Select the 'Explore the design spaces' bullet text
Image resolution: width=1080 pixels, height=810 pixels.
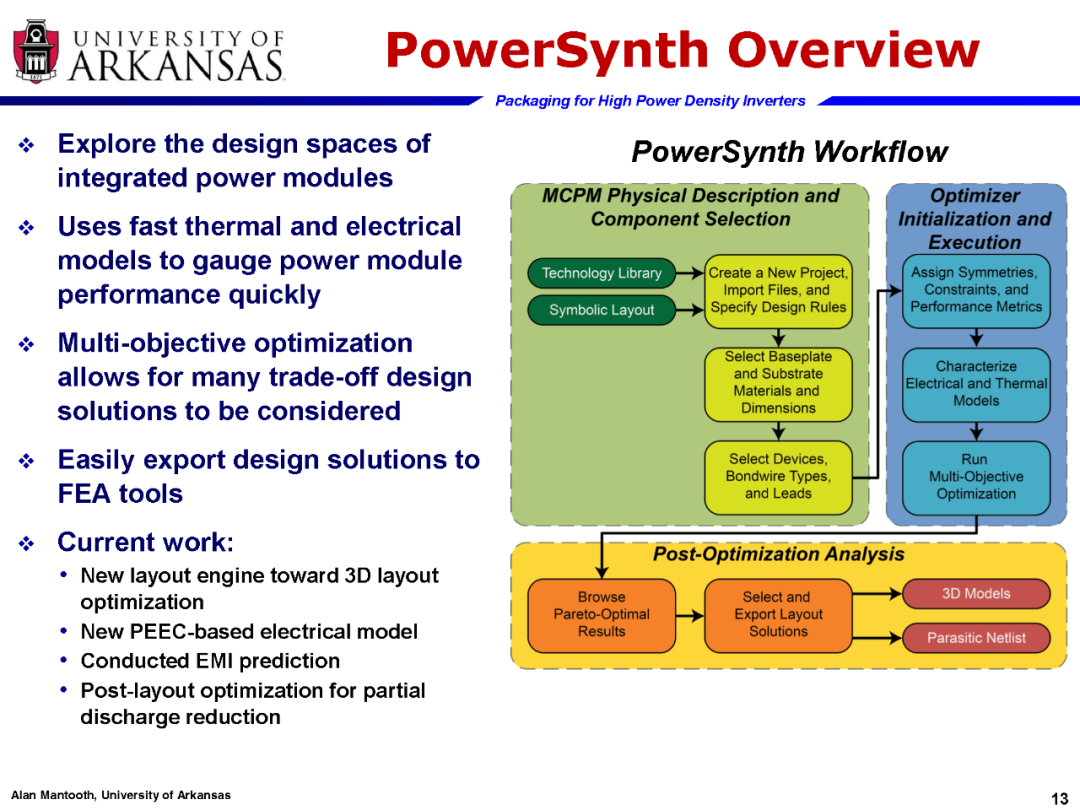pos(245,160)
